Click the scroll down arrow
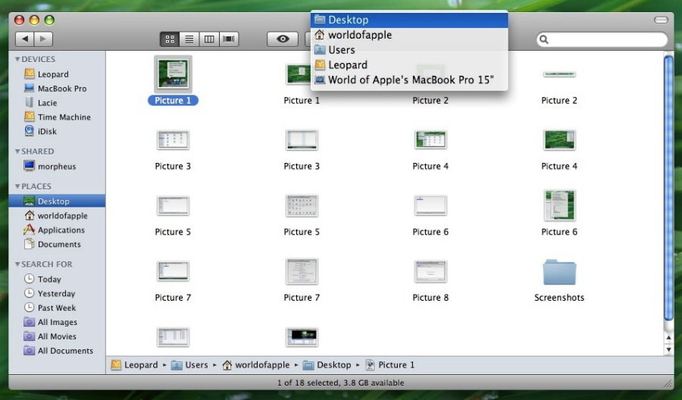Image resolution: width=682 pixels, height=400 pixels. click(x=669, y=349)
